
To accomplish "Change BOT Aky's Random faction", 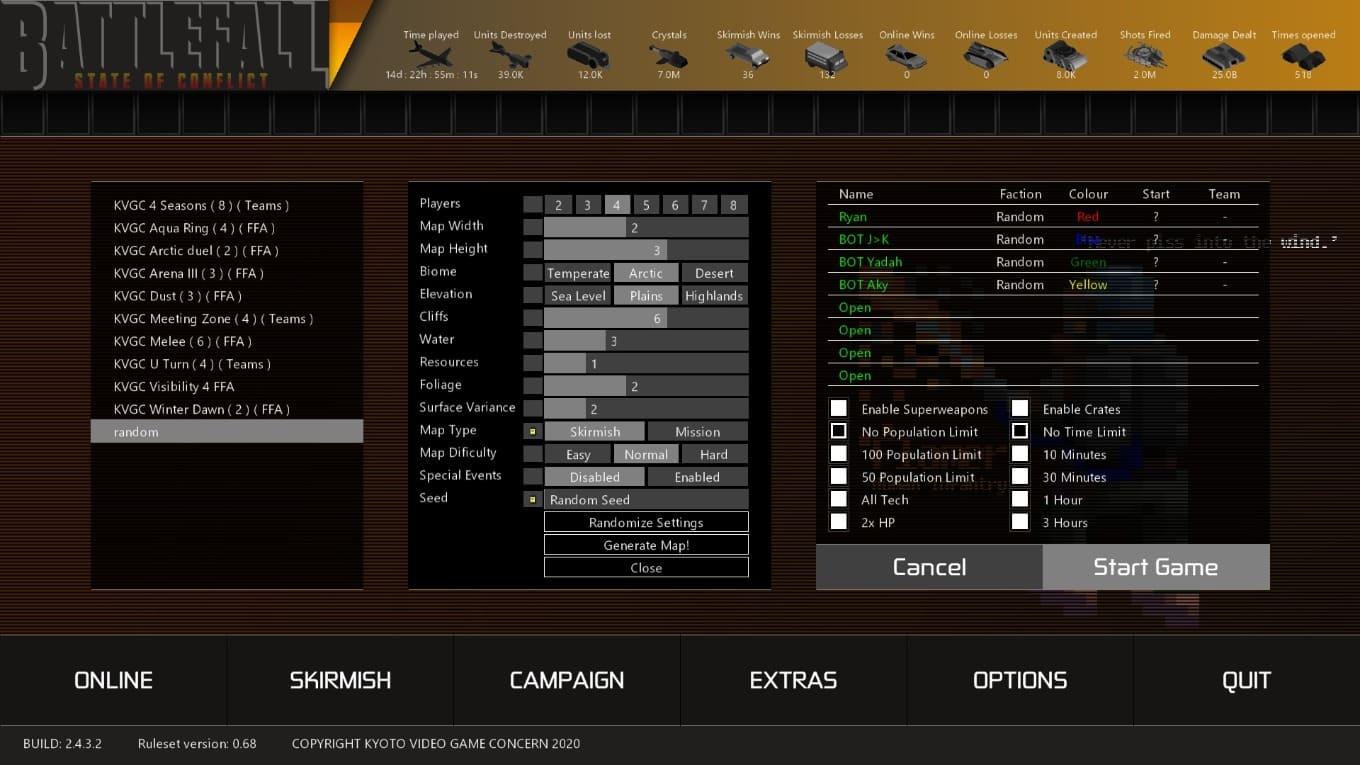I will (x=1020, y=284).
